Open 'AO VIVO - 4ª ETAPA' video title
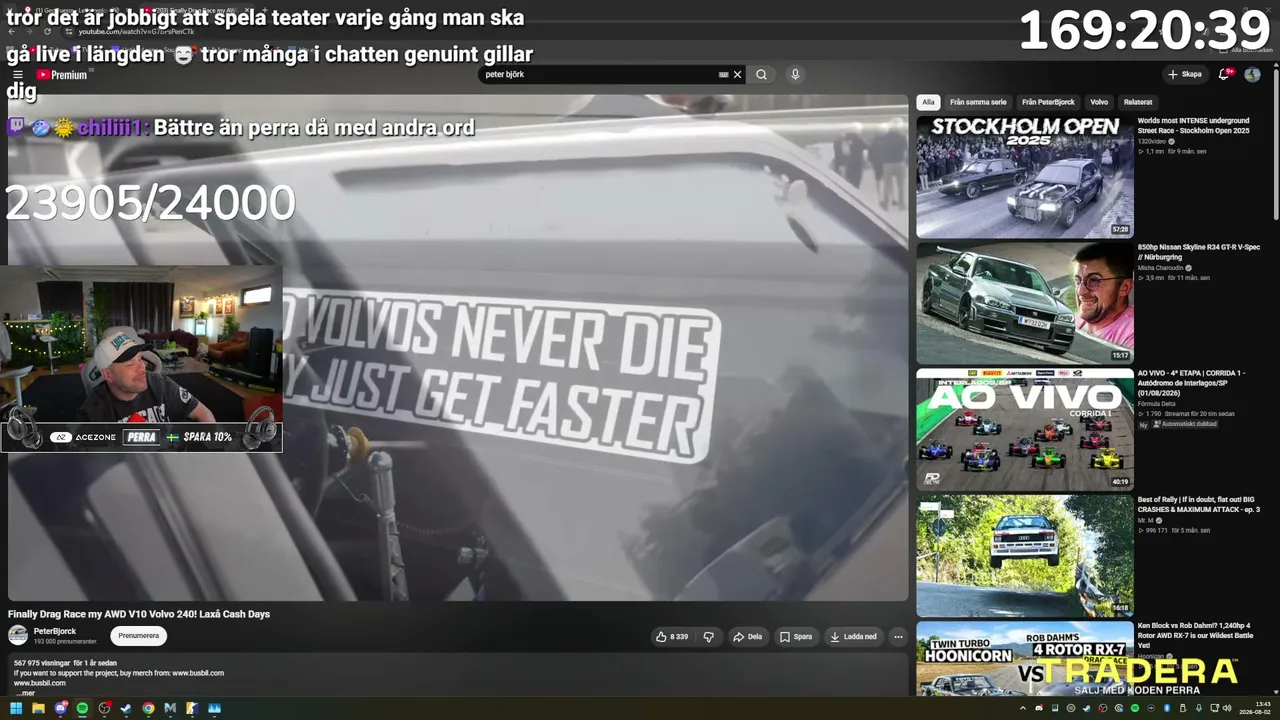This screenshot has height=720, width=1280. click(1193, 383)
